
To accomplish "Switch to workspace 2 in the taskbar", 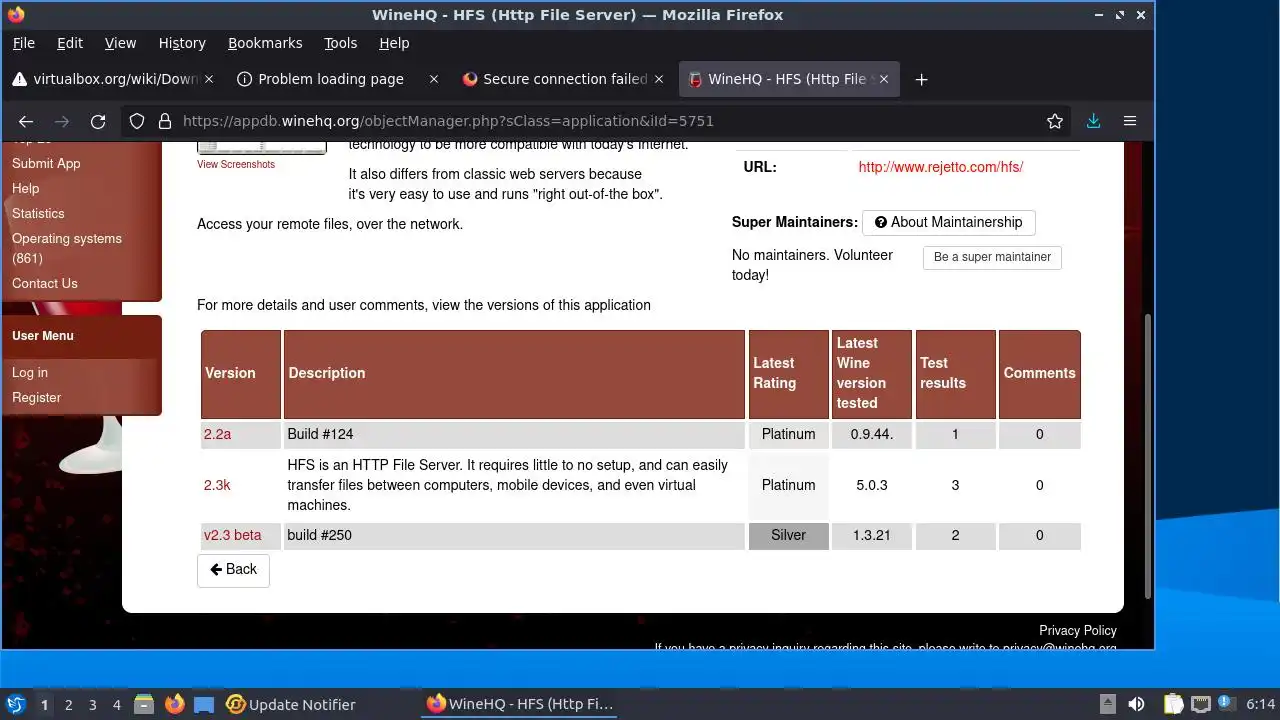I will pyautogui.click(x=68, y=704).
